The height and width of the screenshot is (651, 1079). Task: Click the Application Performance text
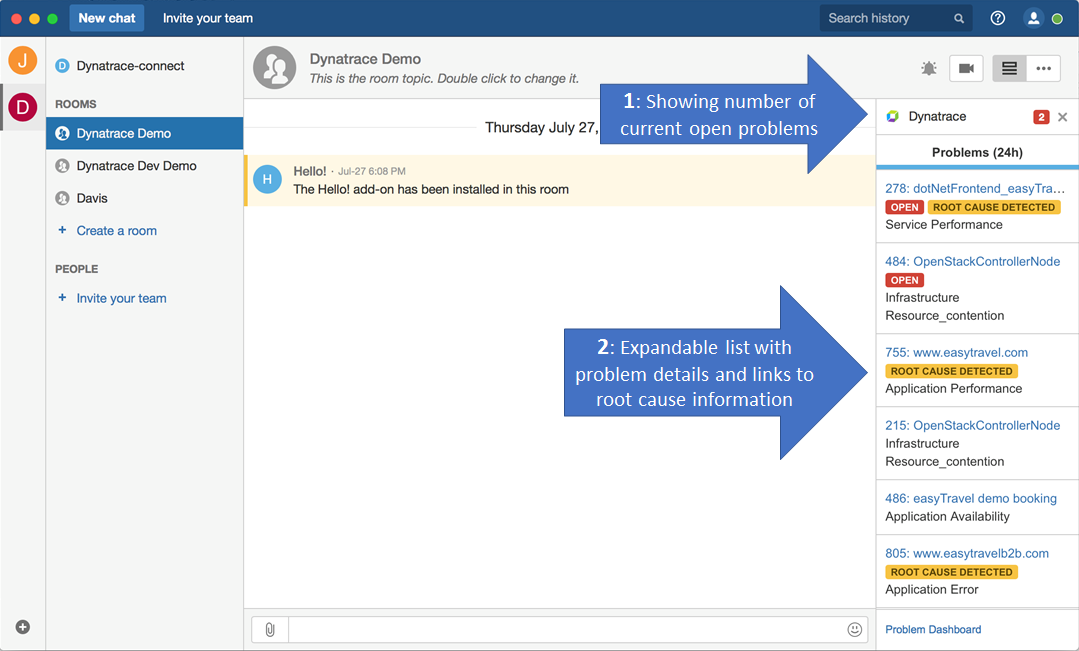[x=954, y=389]
